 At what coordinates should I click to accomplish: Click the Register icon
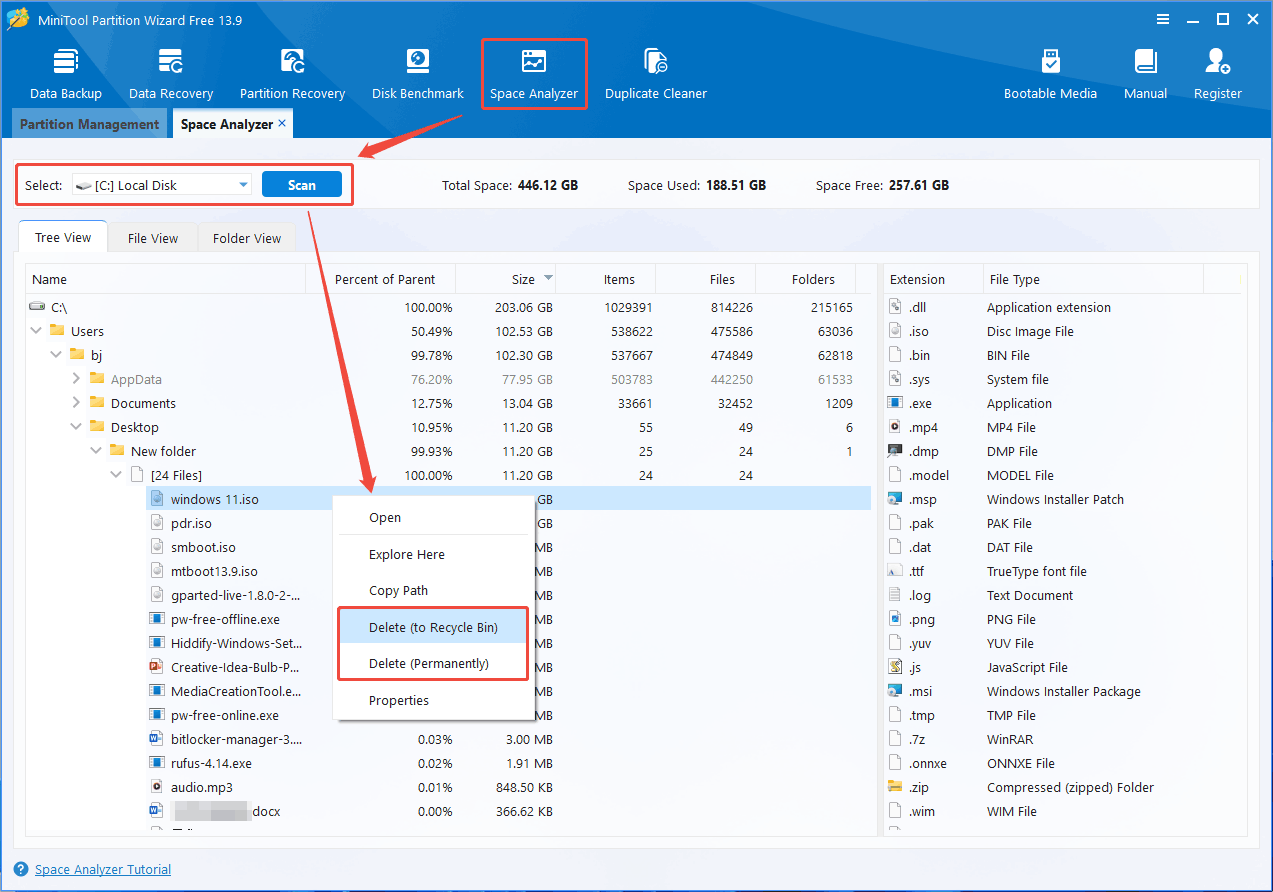coord(1217,62)
